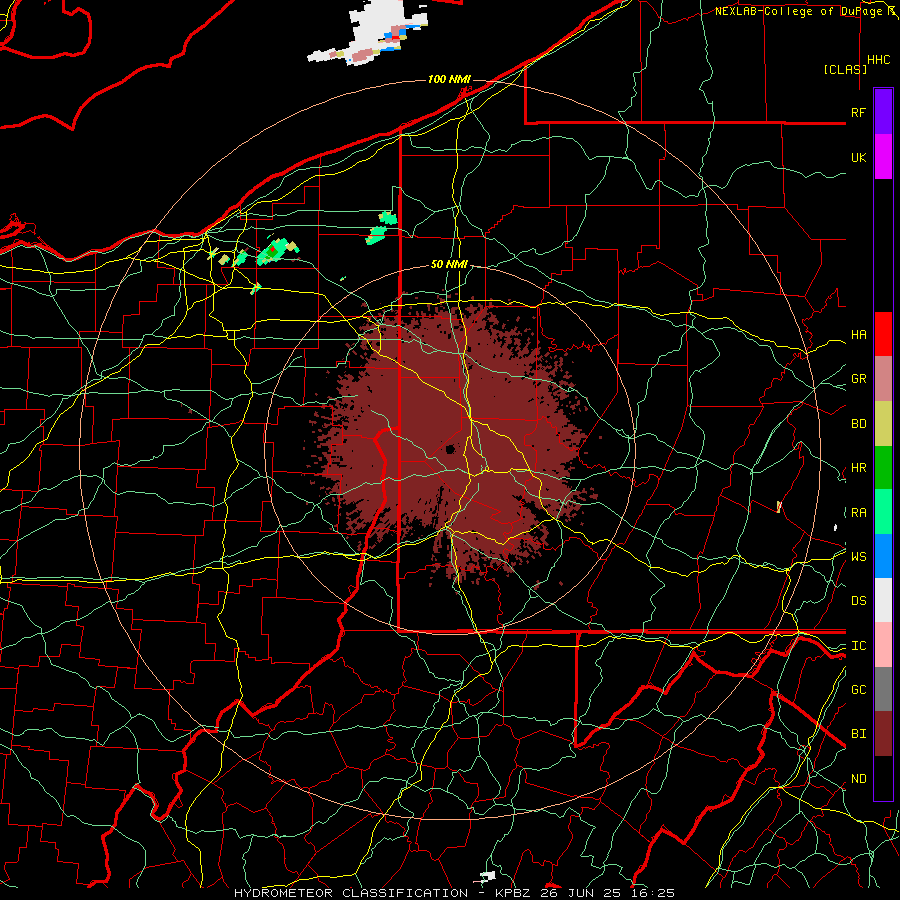Click the 16:25 timestamp text
This screenshot has height=900, width=900.
[652, 893]
